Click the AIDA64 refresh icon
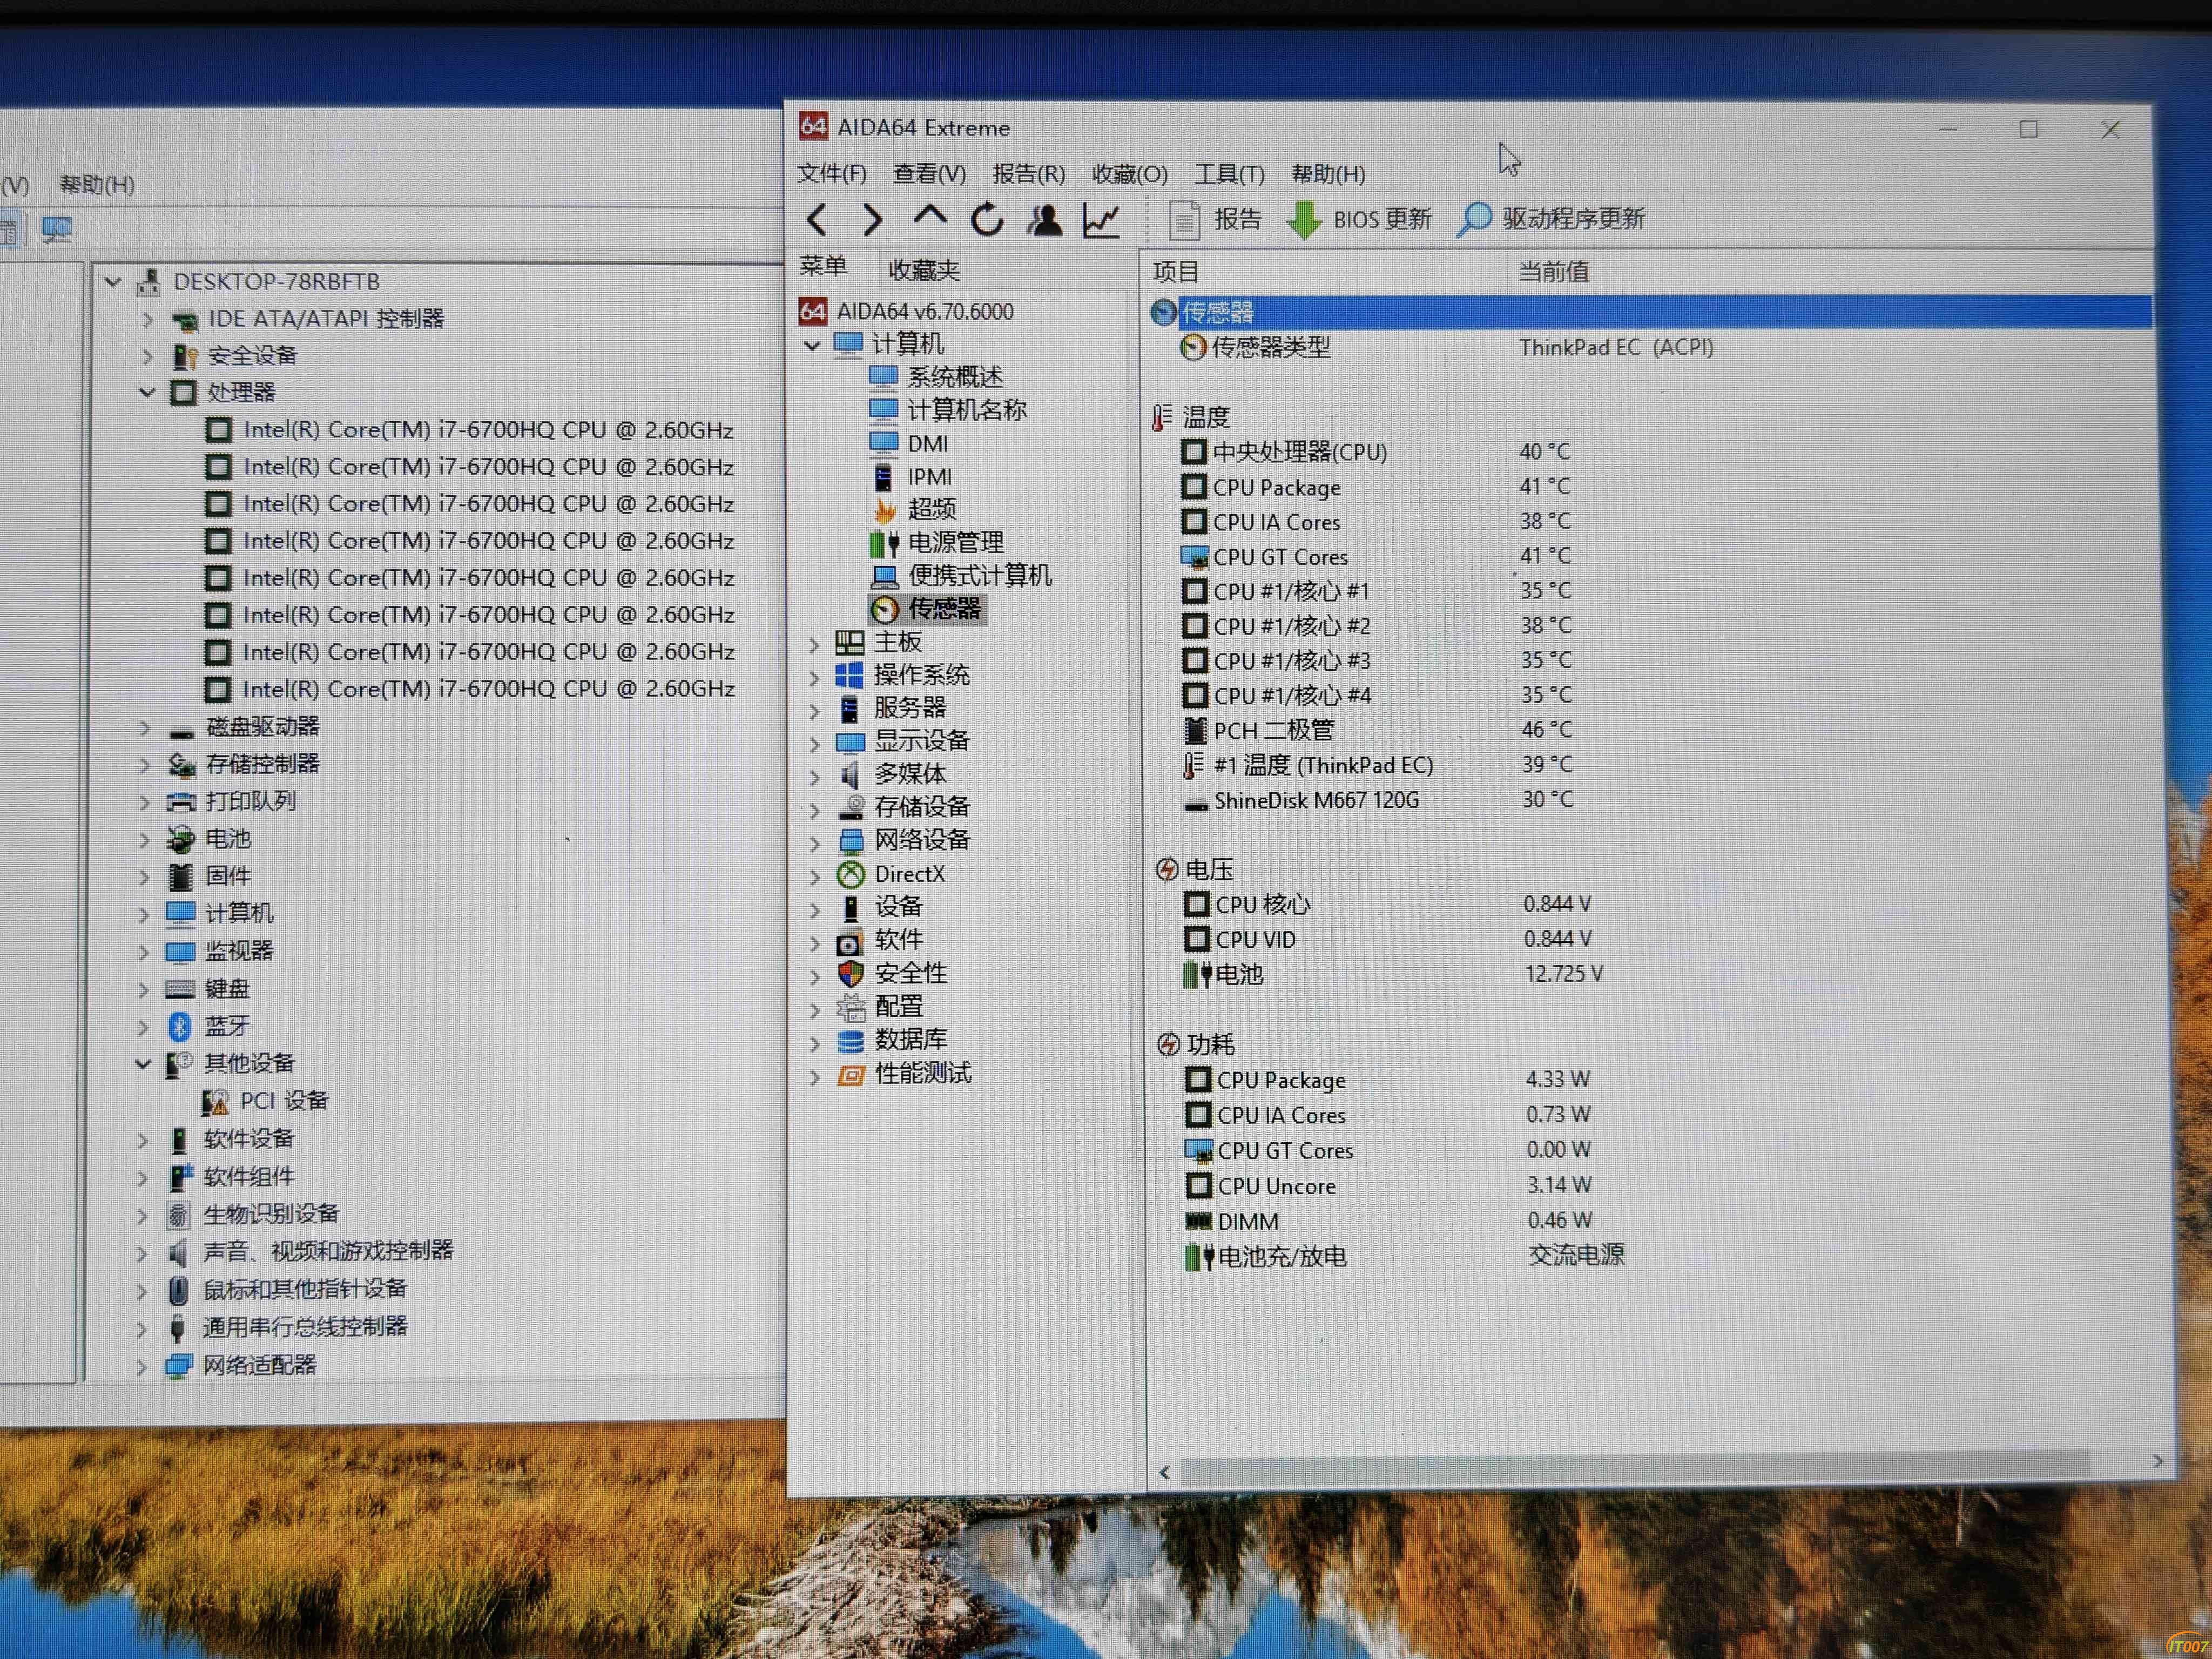 point(987,219)
